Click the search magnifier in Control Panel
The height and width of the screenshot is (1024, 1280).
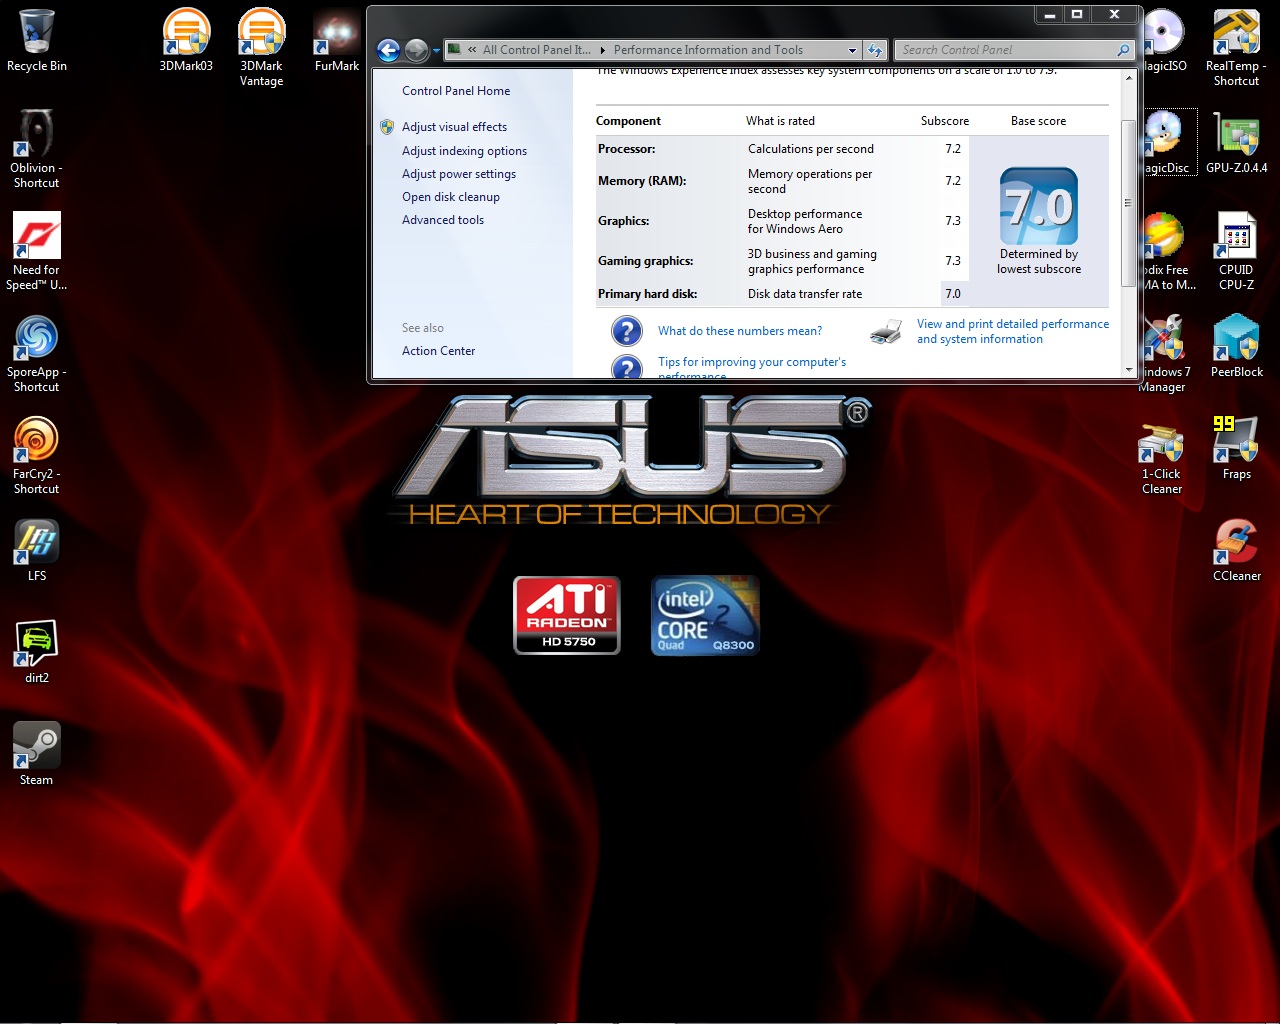point(1123,50)
